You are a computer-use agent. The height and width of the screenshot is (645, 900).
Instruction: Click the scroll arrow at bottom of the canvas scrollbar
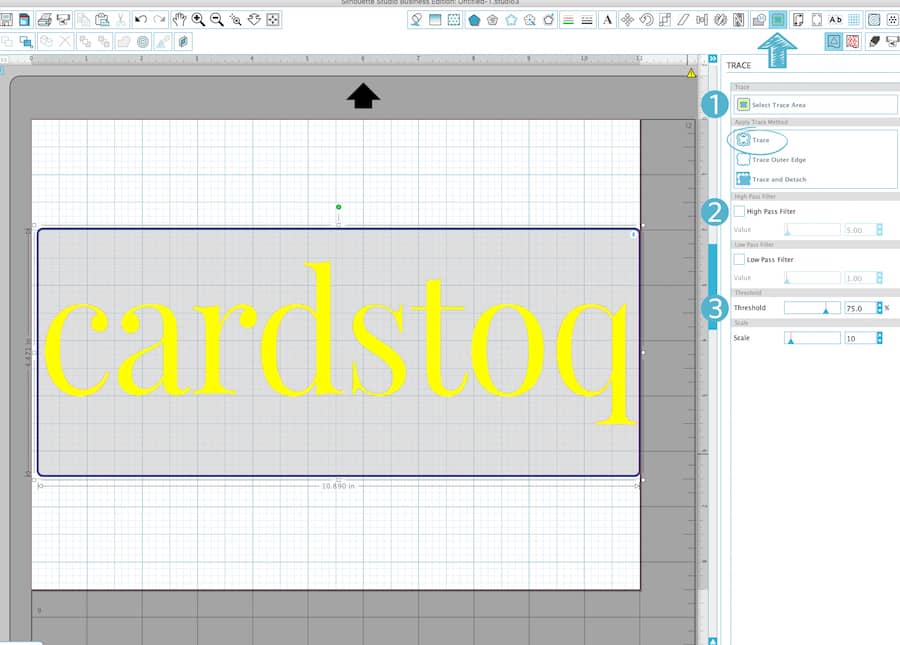click(x=713, y=641)
